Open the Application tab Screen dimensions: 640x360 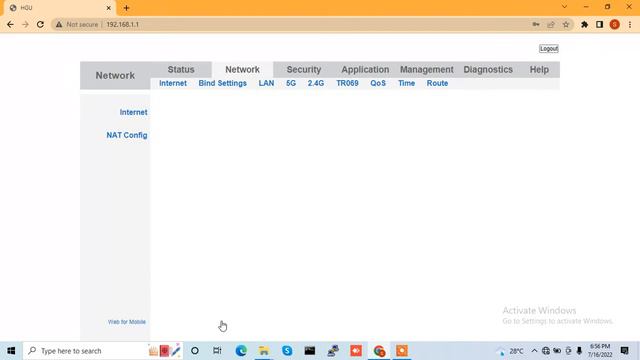365,69
